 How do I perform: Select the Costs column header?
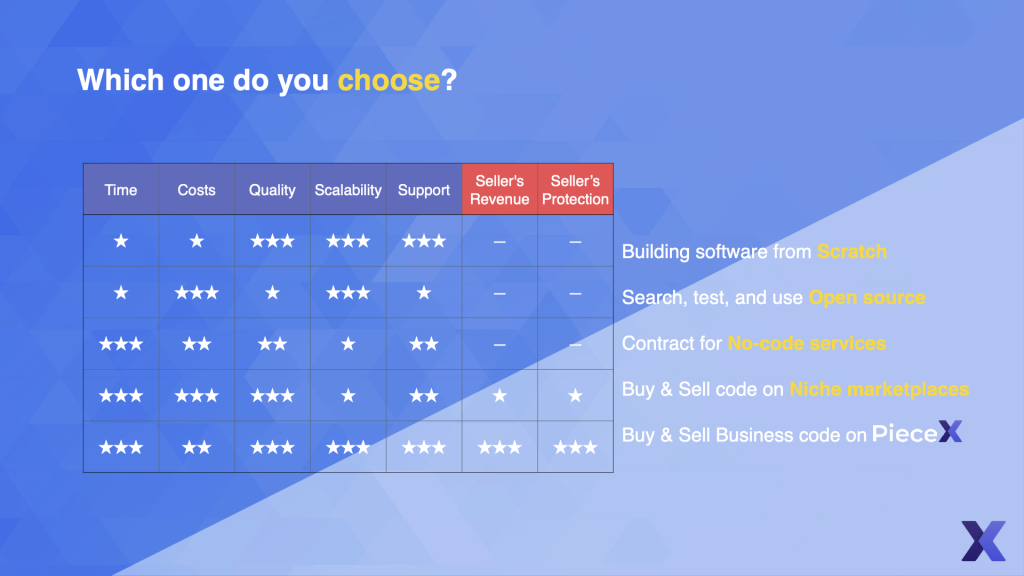[x=197, y=190]
